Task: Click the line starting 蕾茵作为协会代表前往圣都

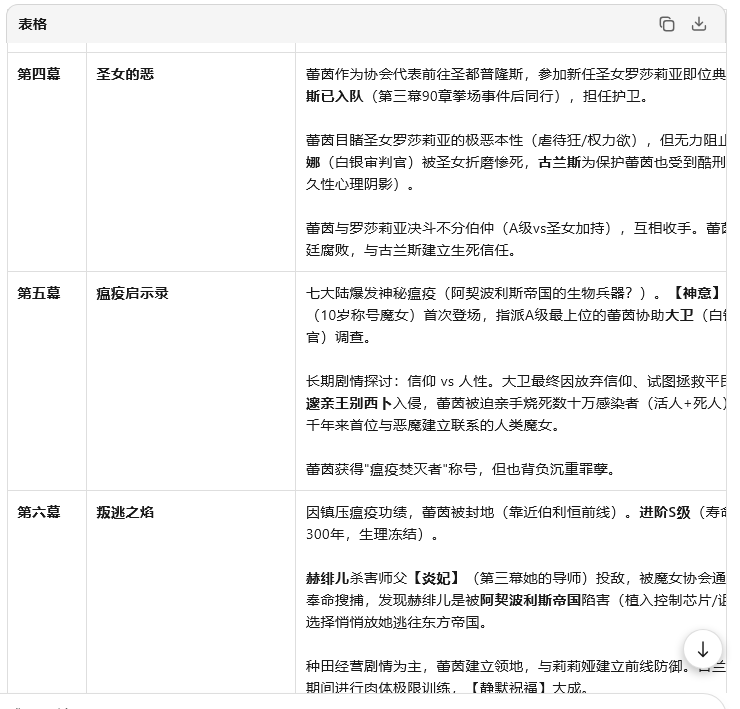Action: pyautogui.click(x=516, y=74)
